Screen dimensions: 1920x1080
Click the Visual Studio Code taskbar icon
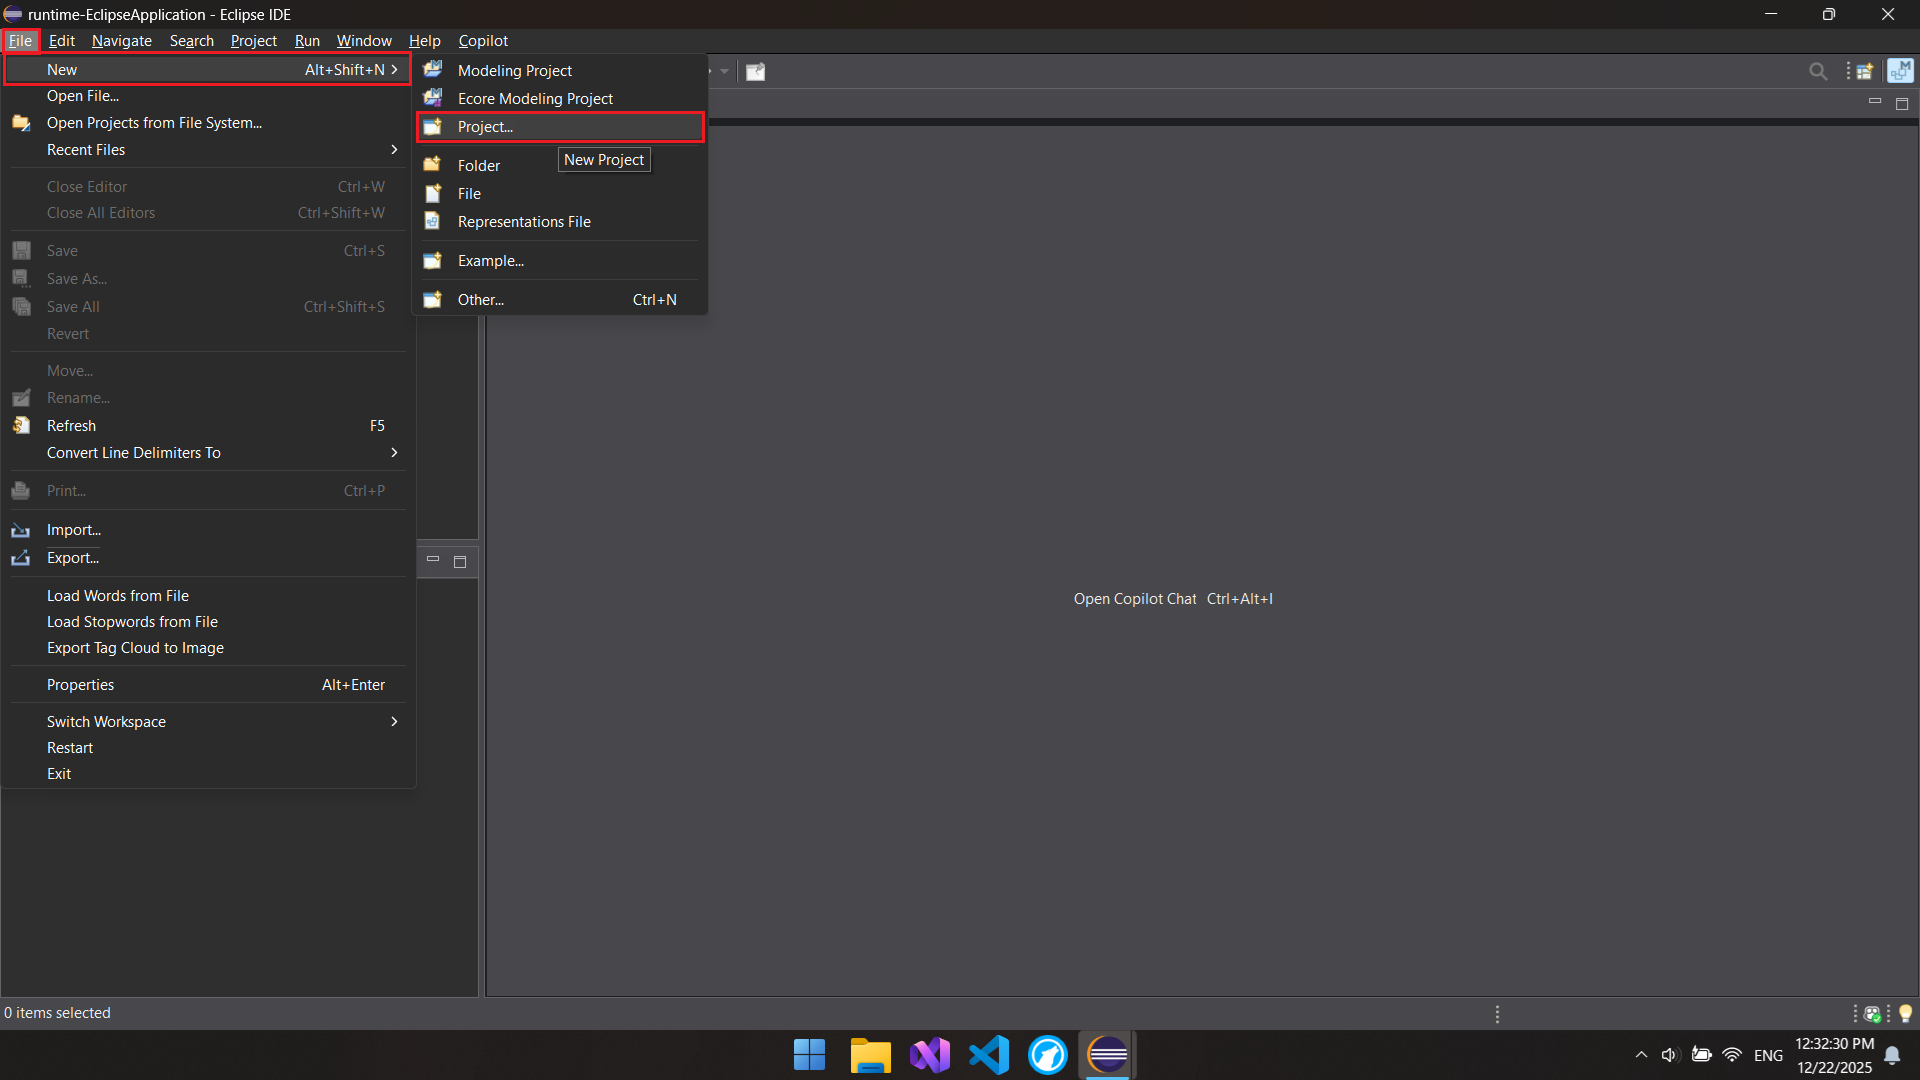tap(989, 1055)
